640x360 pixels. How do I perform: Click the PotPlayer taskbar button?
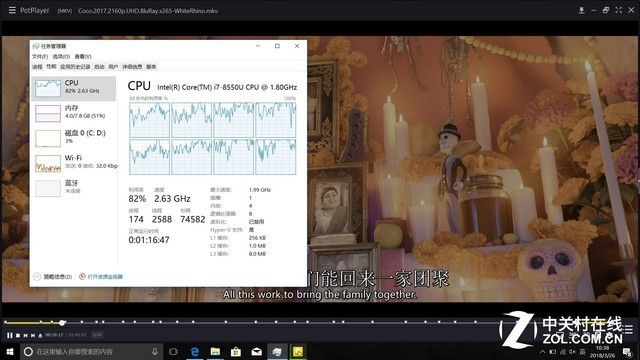click(x=298, y=351)
